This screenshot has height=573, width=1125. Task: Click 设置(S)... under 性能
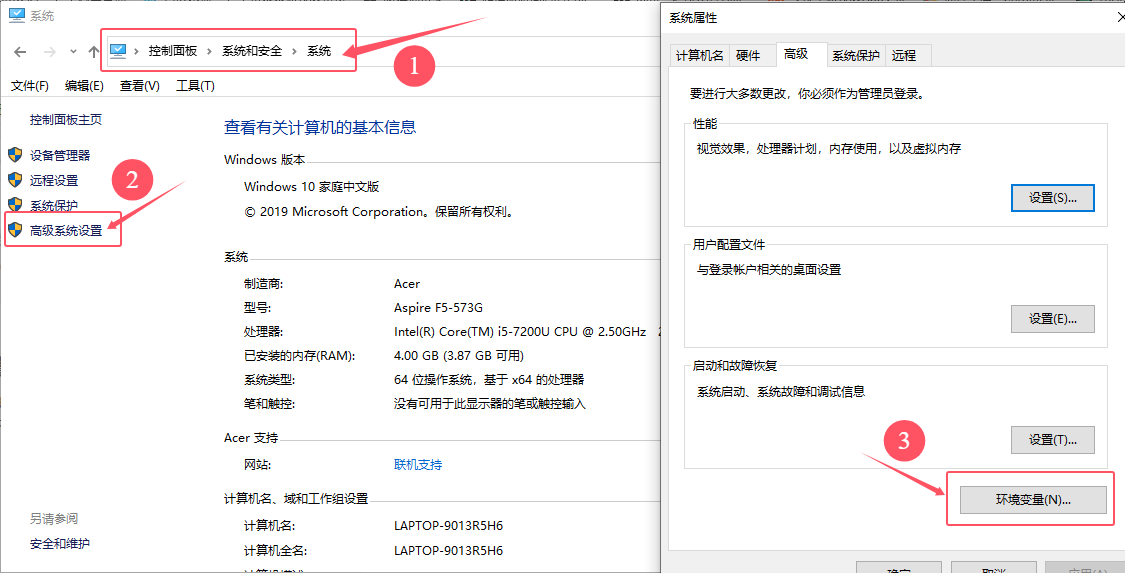(x=1053, y=197)
